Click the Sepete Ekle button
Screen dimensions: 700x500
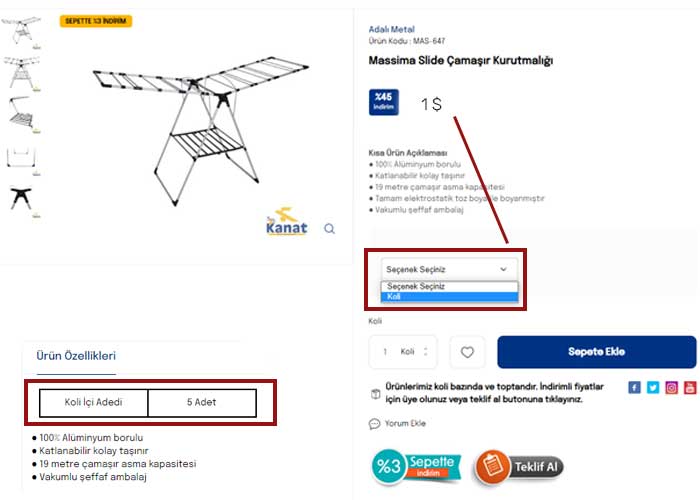point(597,352)
